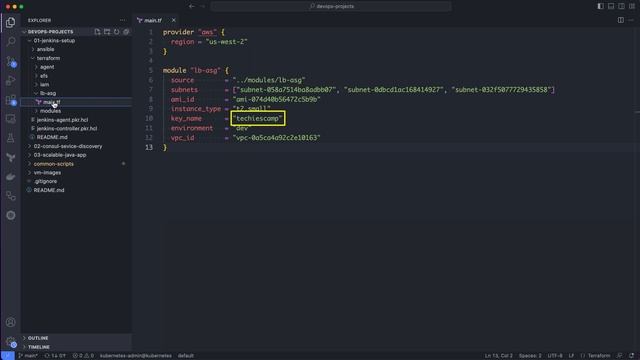Change UTF-8 file encoding

(555, 356)
